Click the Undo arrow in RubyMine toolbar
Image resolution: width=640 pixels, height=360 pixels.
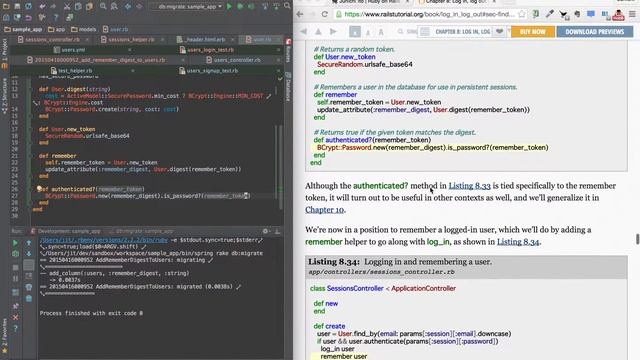click(x=42, y=6)
